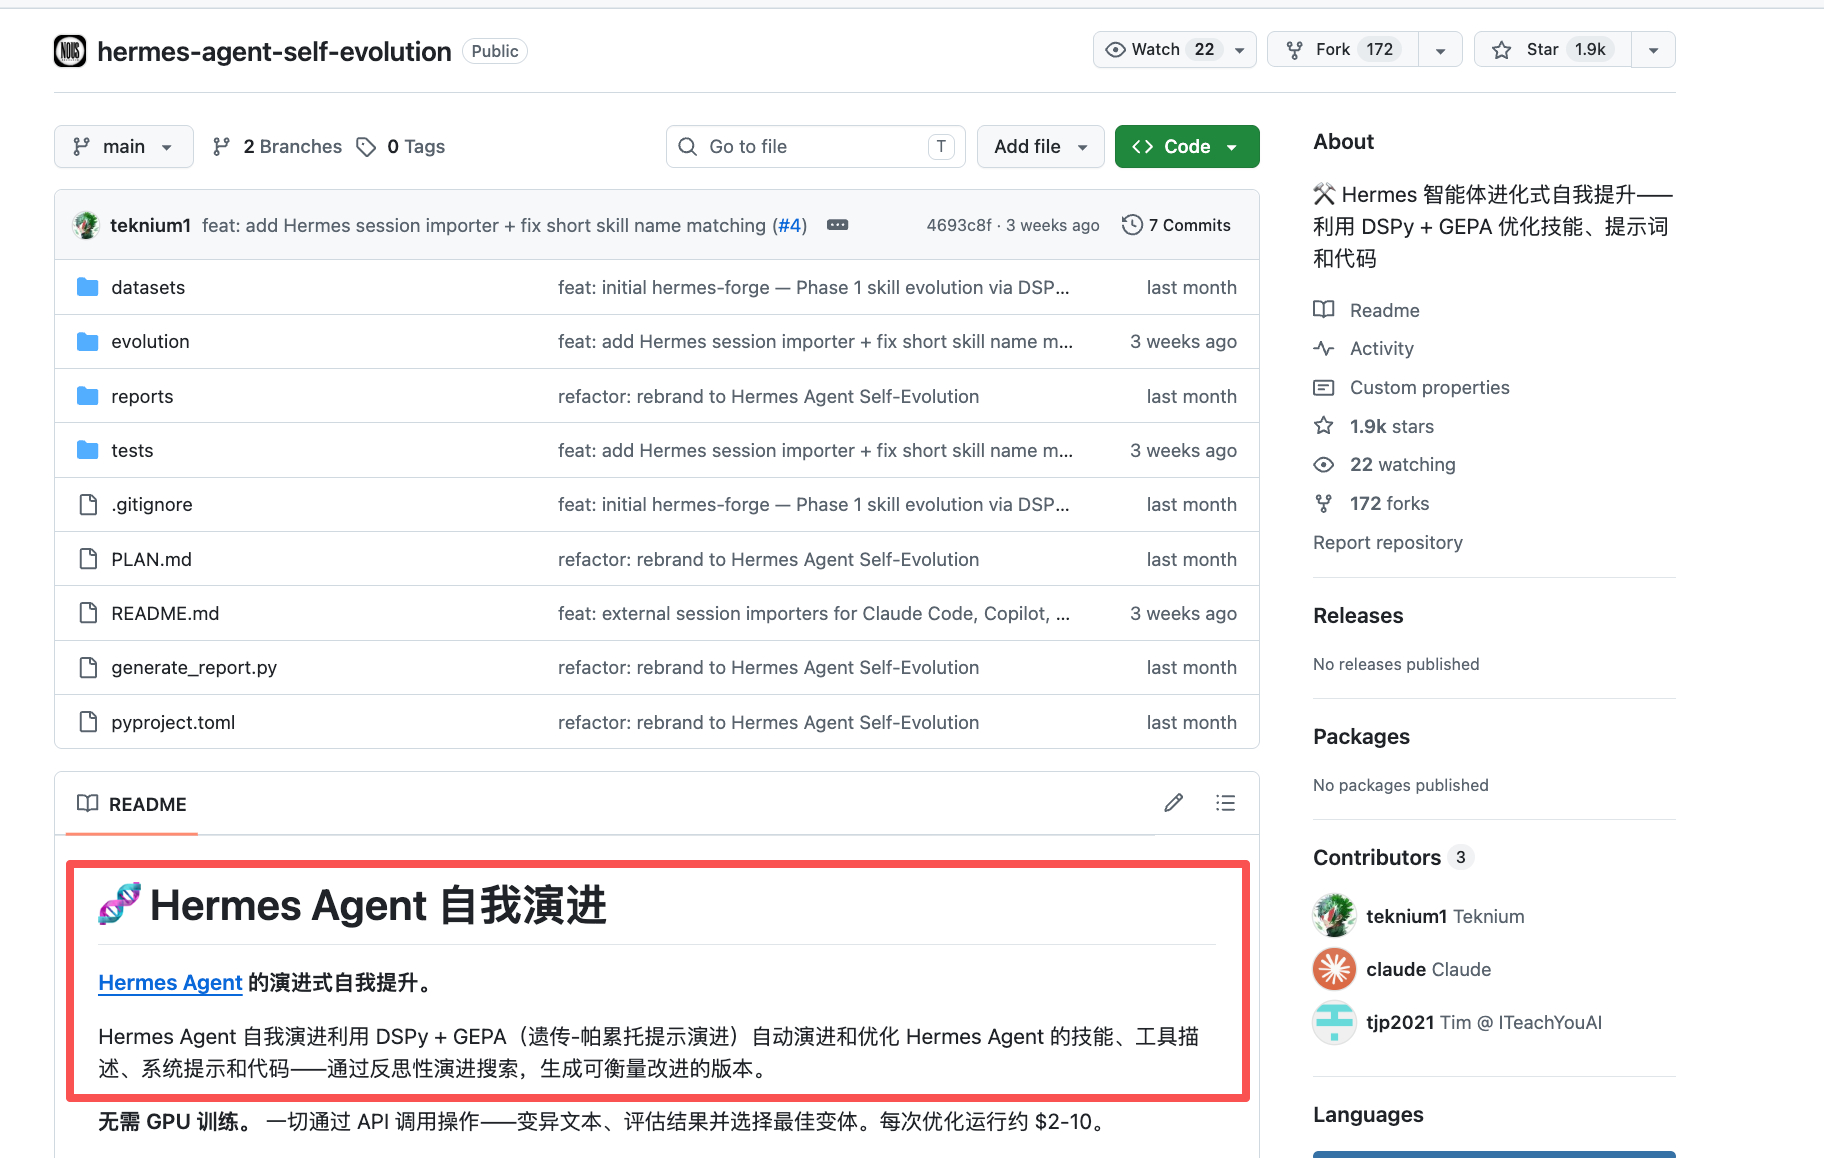Click teknium1's contributor avatar
This screenshot has height=1158, width=1824.
[1334, 915]
